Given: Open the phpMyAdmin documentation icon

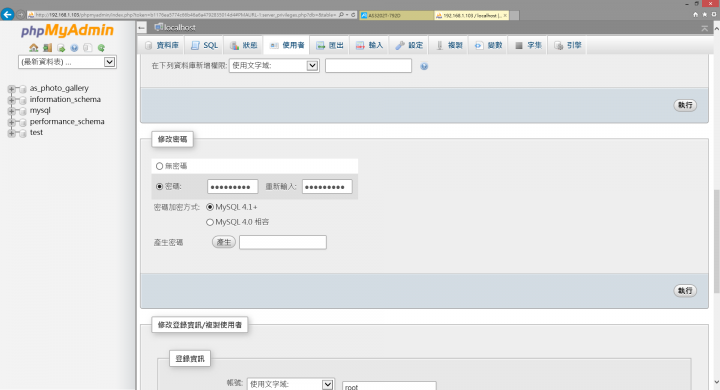Looking at the screenshot, I should [74, 48].
